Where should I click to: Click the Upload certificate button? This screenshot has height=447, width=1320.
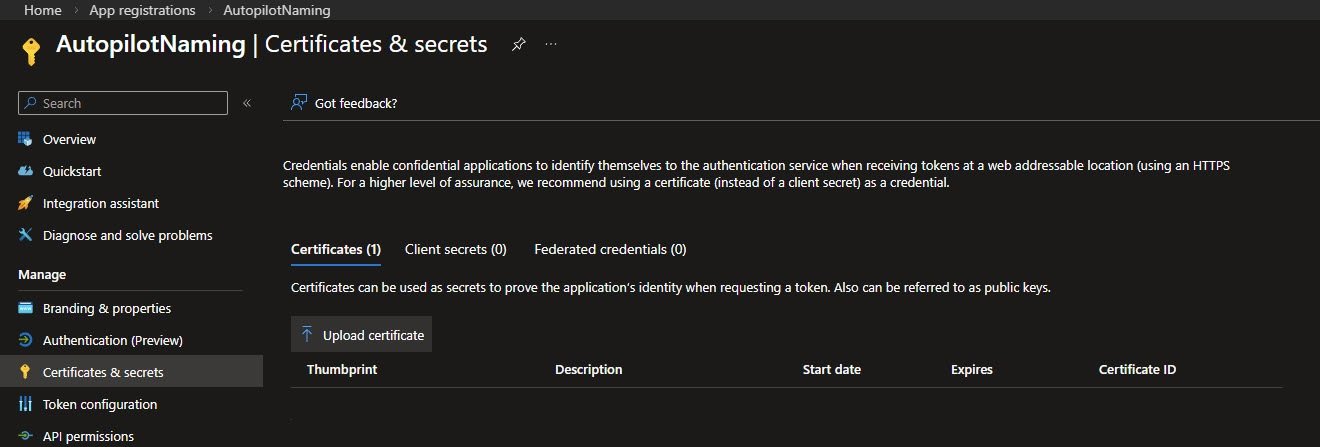coord(361,335)
